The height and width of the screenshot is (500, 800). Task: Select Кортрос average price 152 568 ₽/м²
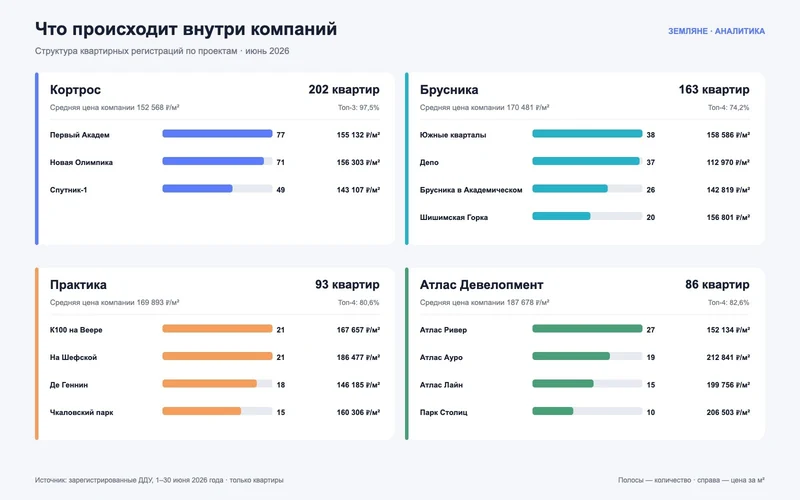(x=114, y=108)
